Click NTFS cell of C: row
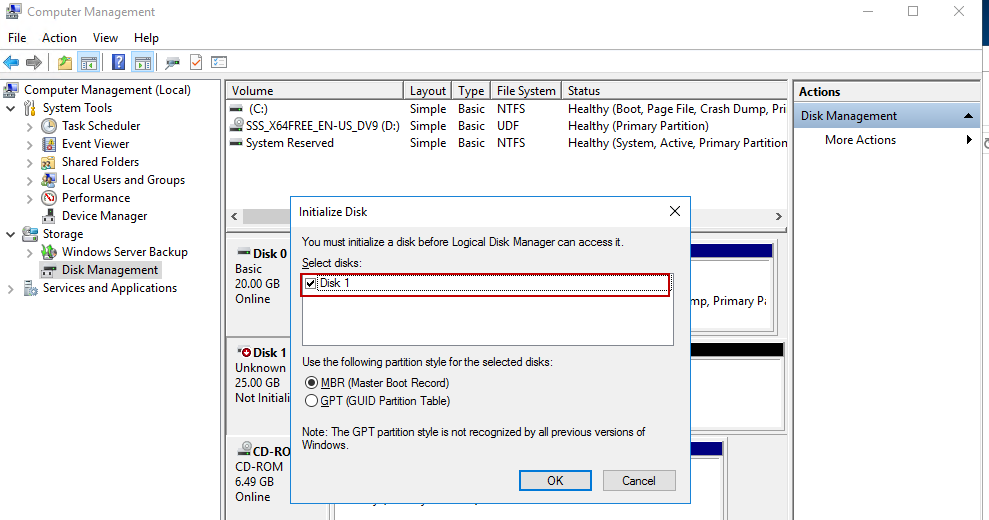Image resolution: width=989 pixels, height=520 pixels. tap(511, 109)
